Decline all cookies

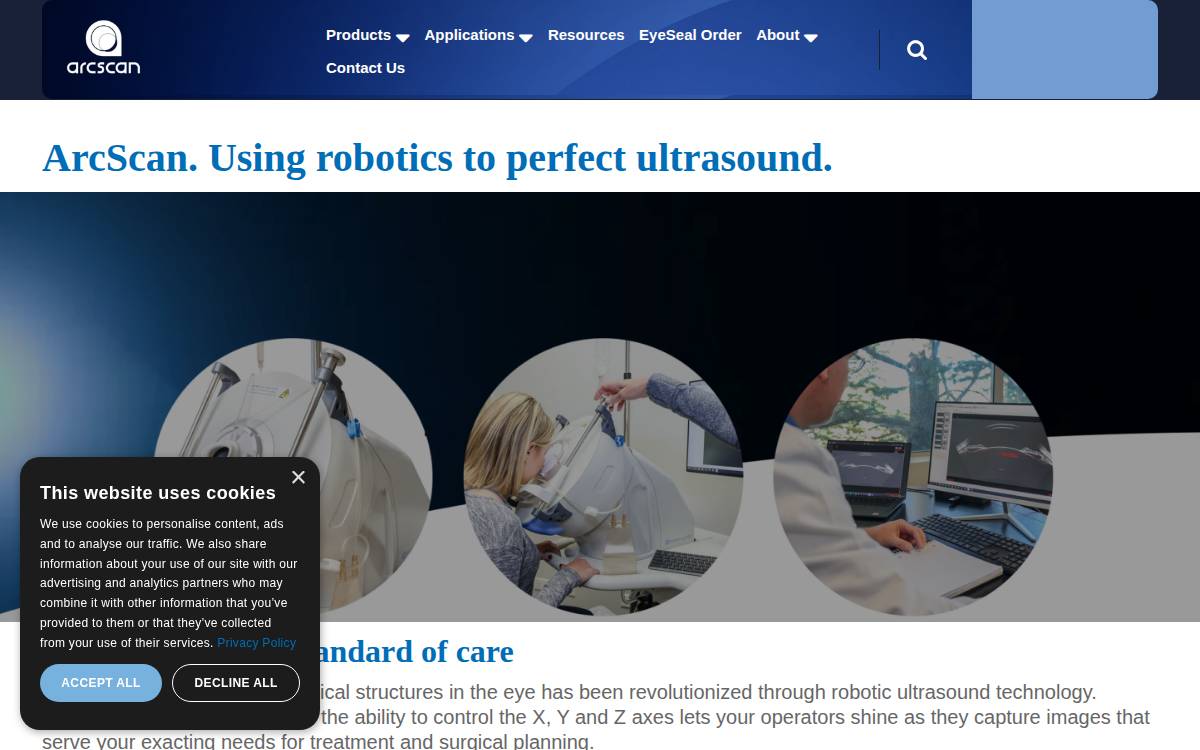tap(236, 683)
